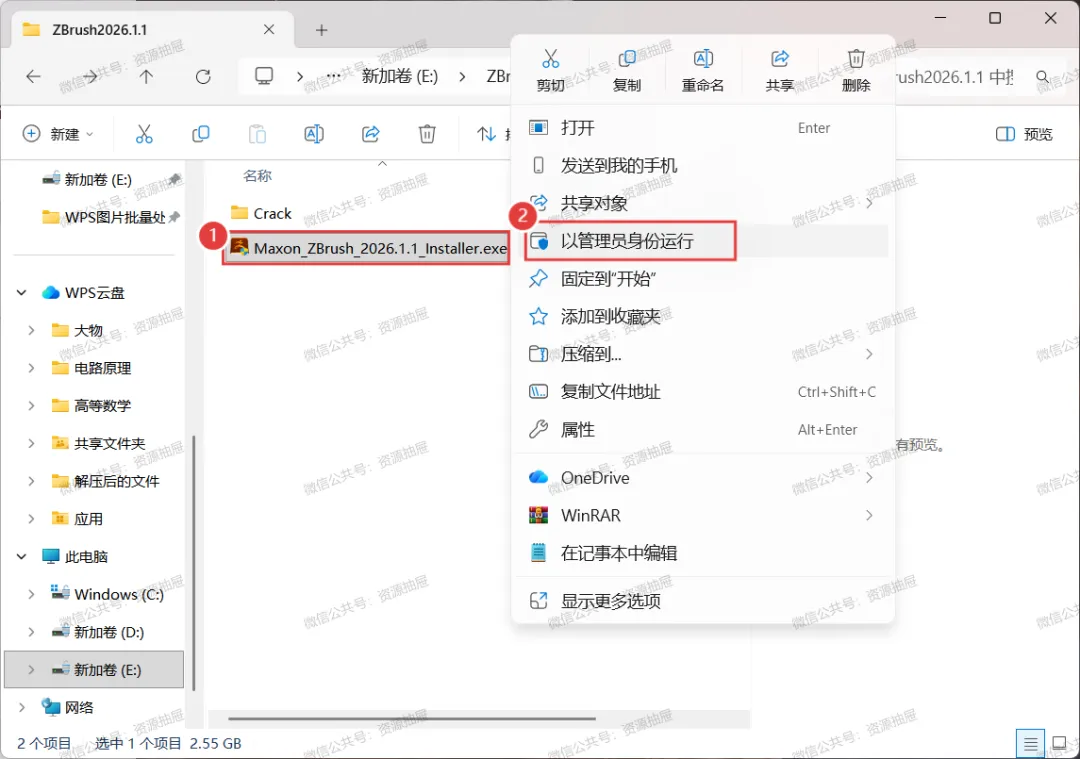
Task: Click the Sort arrows icon in toolbar
Action: pos(487,134)
